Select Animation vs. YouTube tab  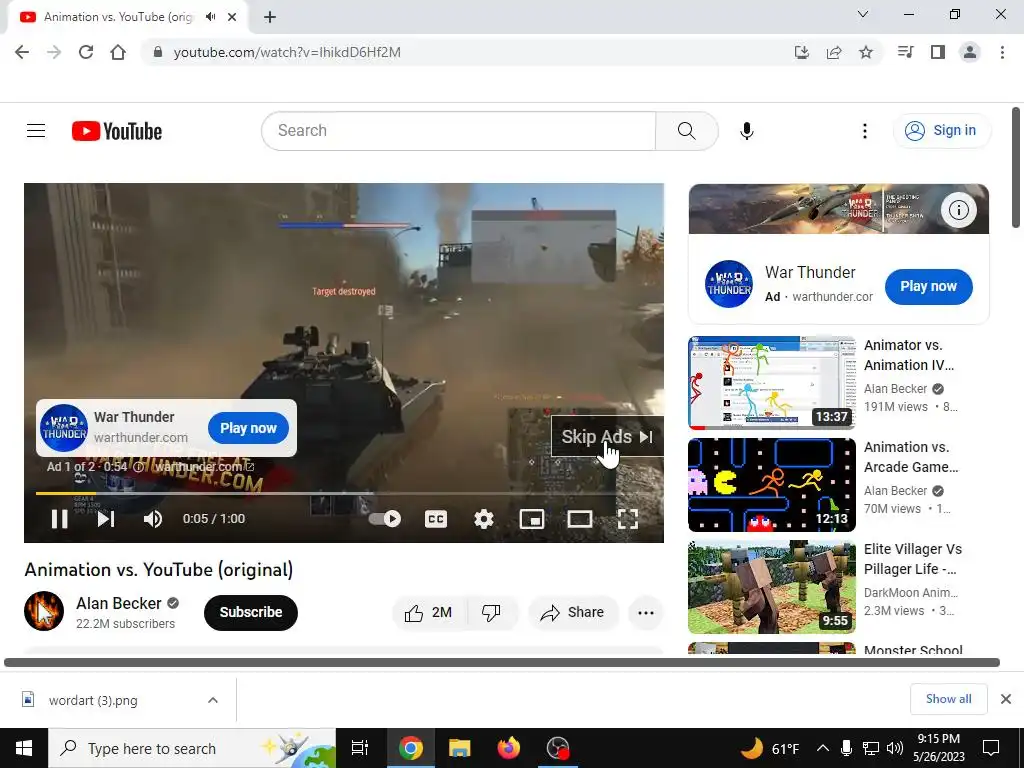(118, 17)
